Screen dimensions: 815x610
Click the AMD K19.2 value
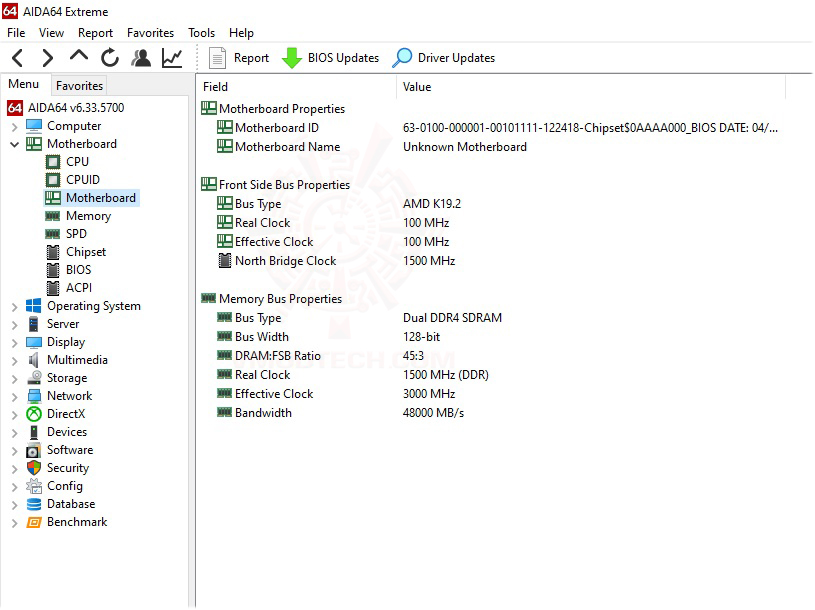pos(431,204)
